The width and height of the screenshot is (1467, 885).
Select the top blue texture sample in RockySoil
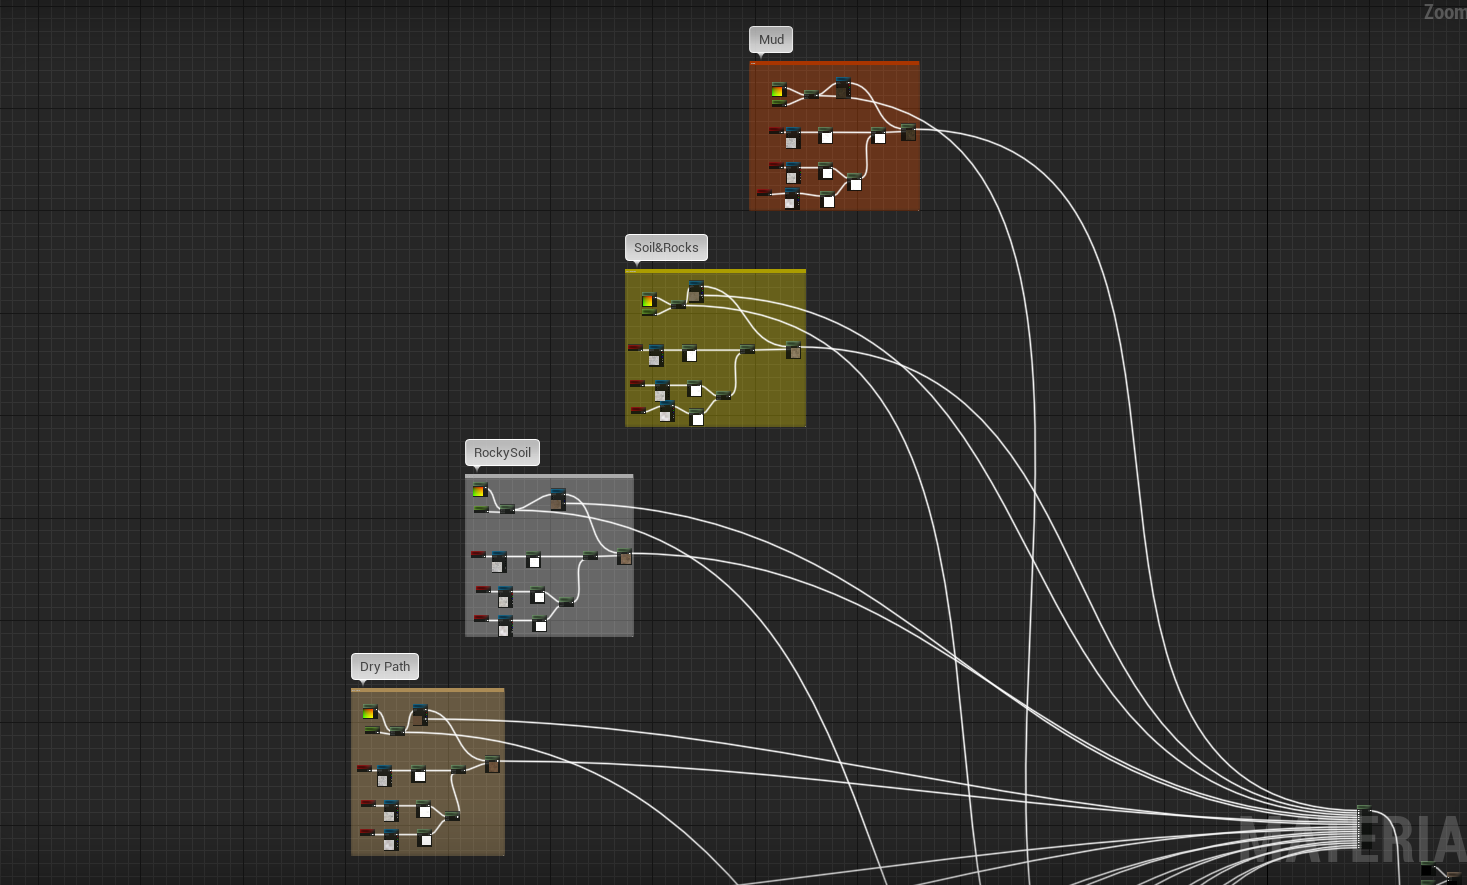point(558,498)
